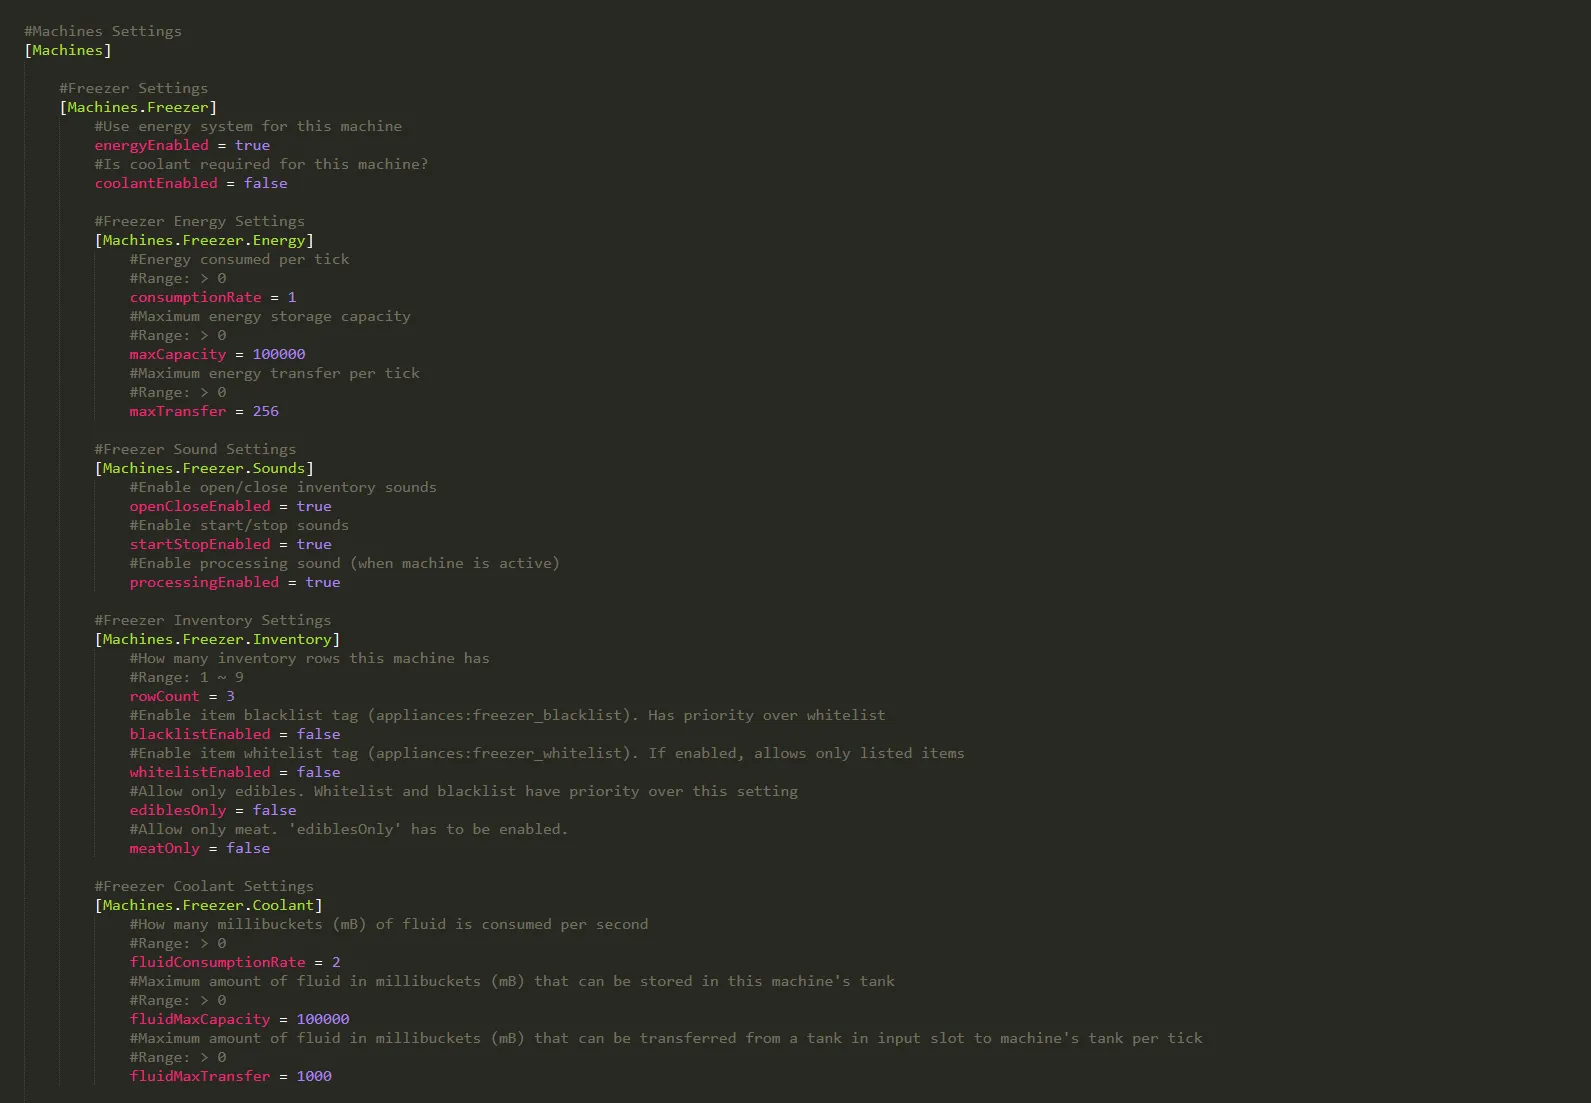
Task: Click the true value of startStopEnabled
Action: (314, 544)
